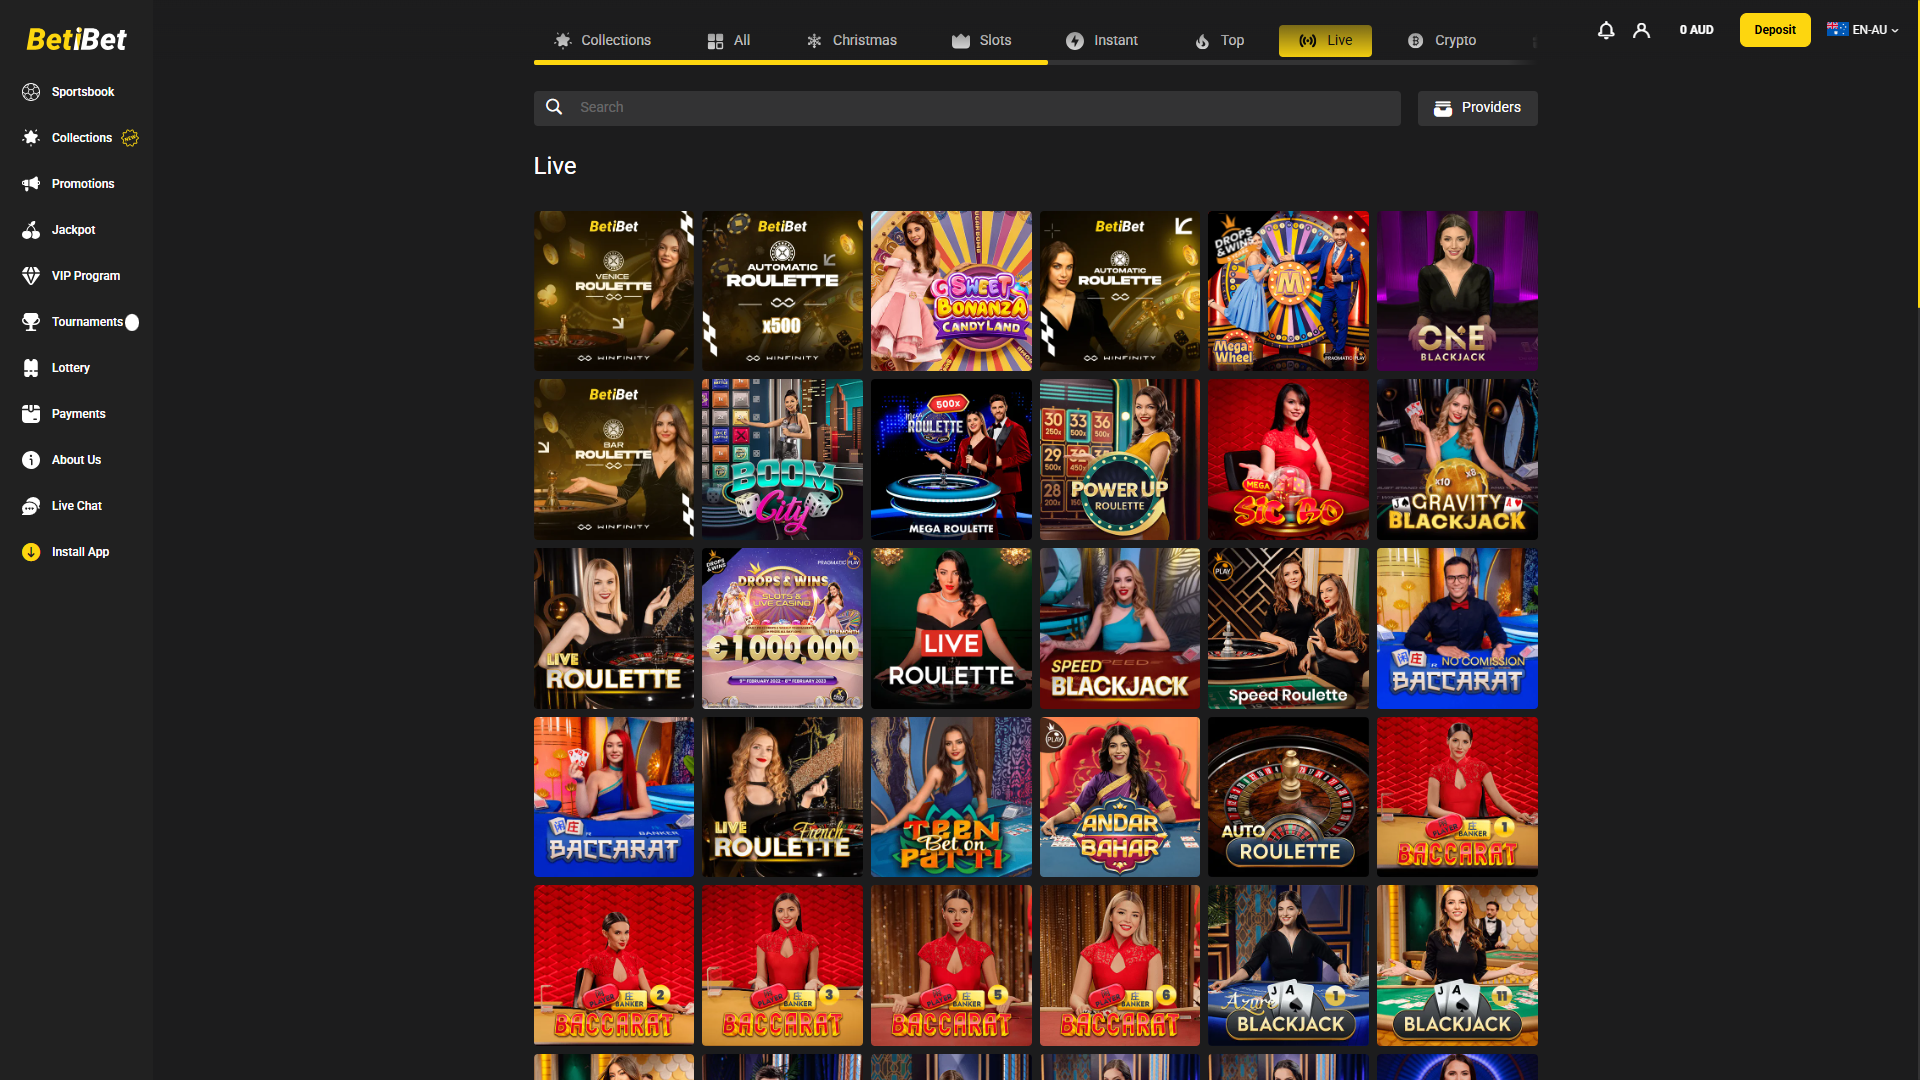Viewport: 1920px width, 1080px height.
Task: Open the Providers filter button
Action: (x=1477, y=108)
